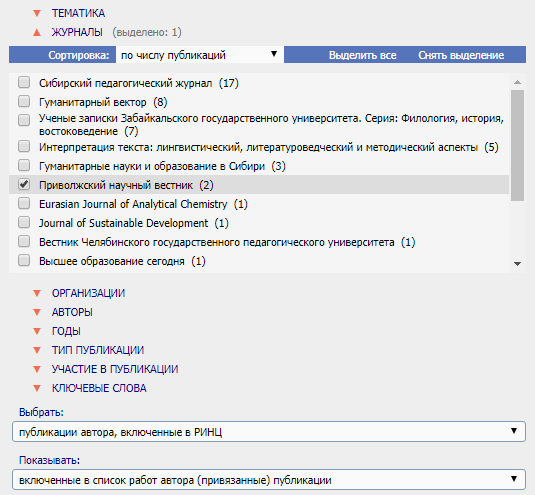Image resolution: width=535 pixels, height=495 pixels.
Task: Click the journal list scrollbar down arrow
Action: 518,264
